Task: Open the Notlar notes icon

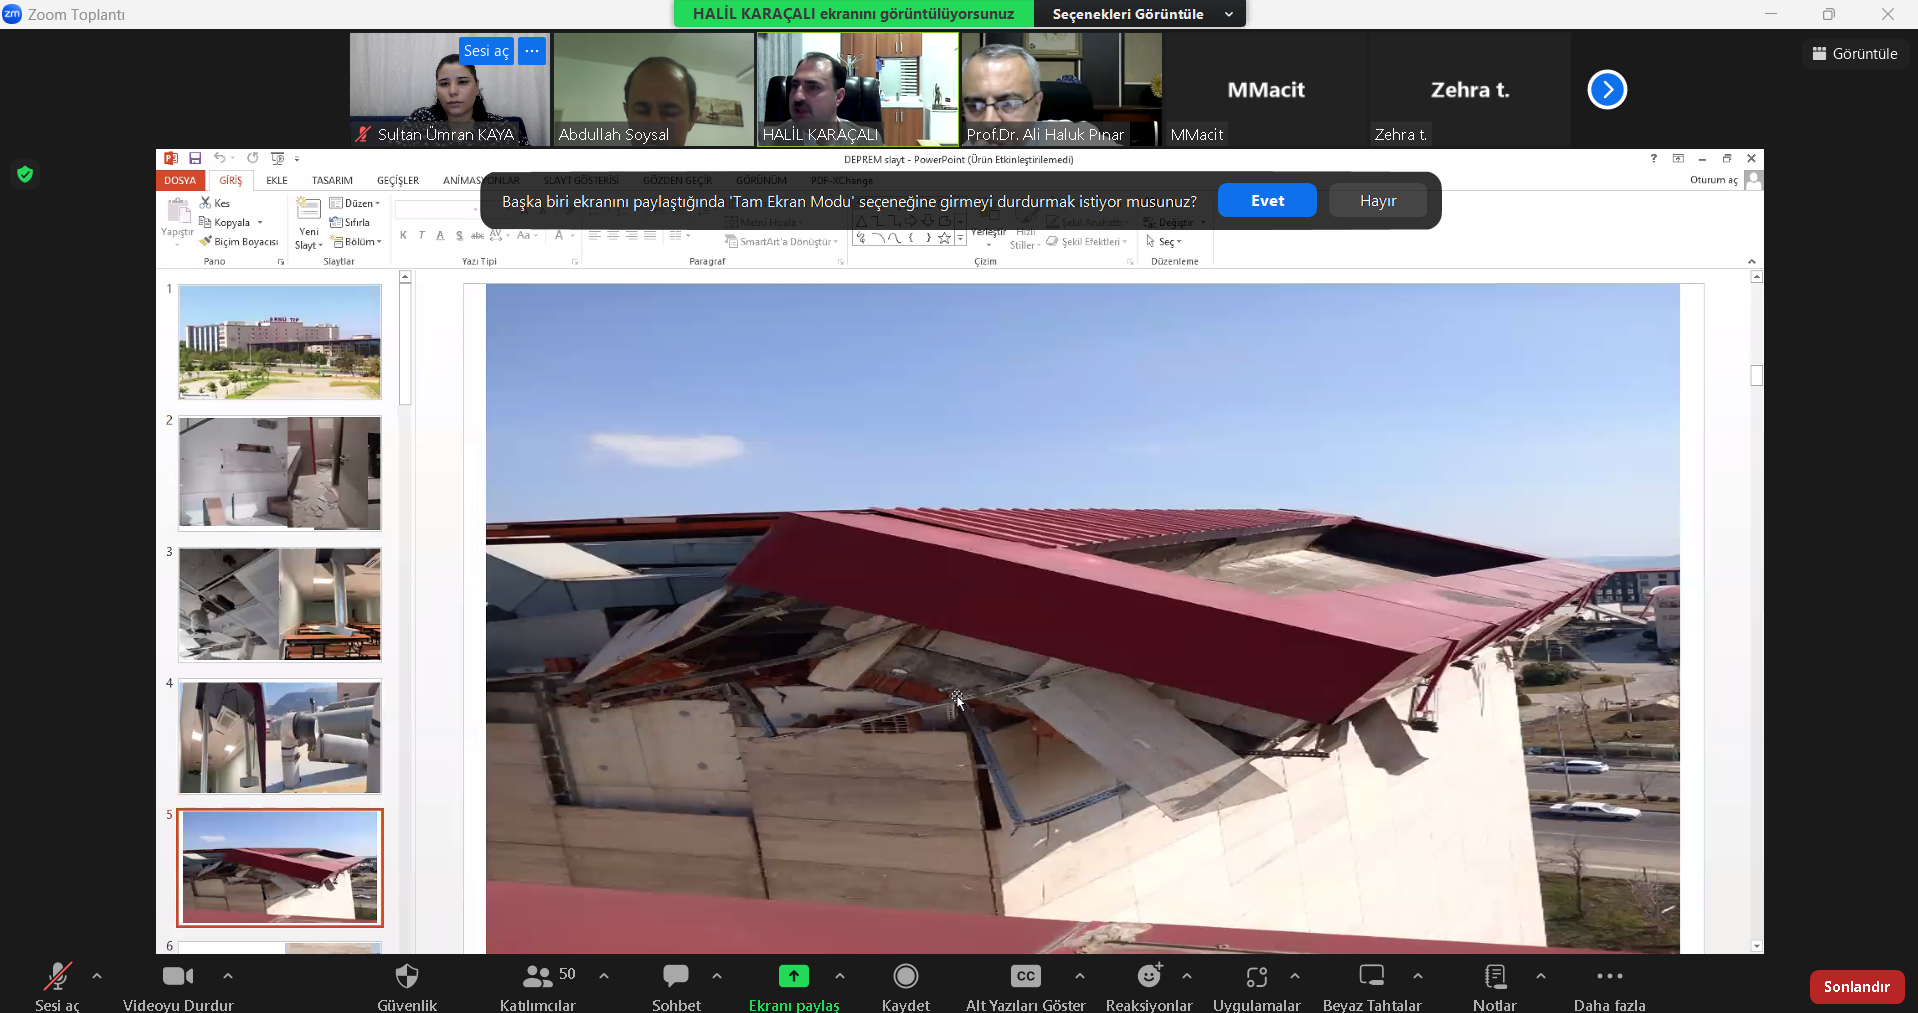Action: [1495, 976]
